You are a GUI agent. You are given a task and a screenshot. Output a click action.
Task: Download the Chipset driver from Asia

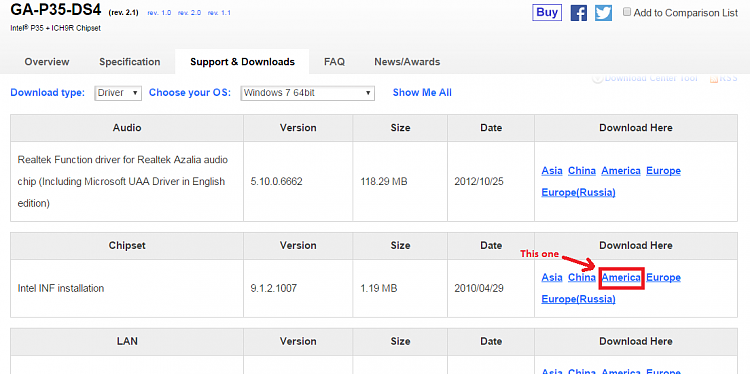coord(552,277)
